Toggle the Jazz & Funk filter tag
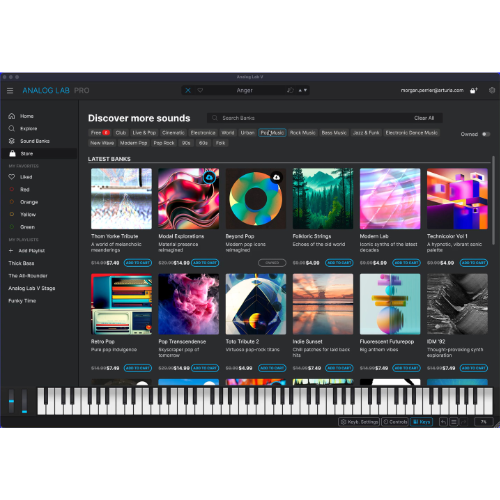This screenshot has width=500, height=500. point(366,133)
